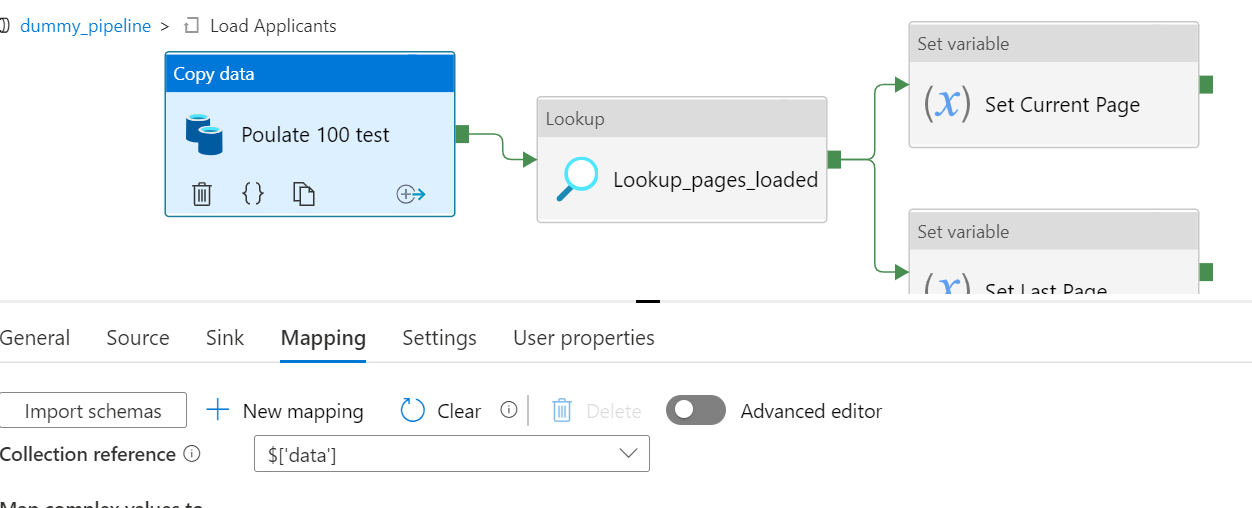Open the Collection reference dropdown
Image resolution: width=1252 pixels, height=508 pixels.
point(452,453)
